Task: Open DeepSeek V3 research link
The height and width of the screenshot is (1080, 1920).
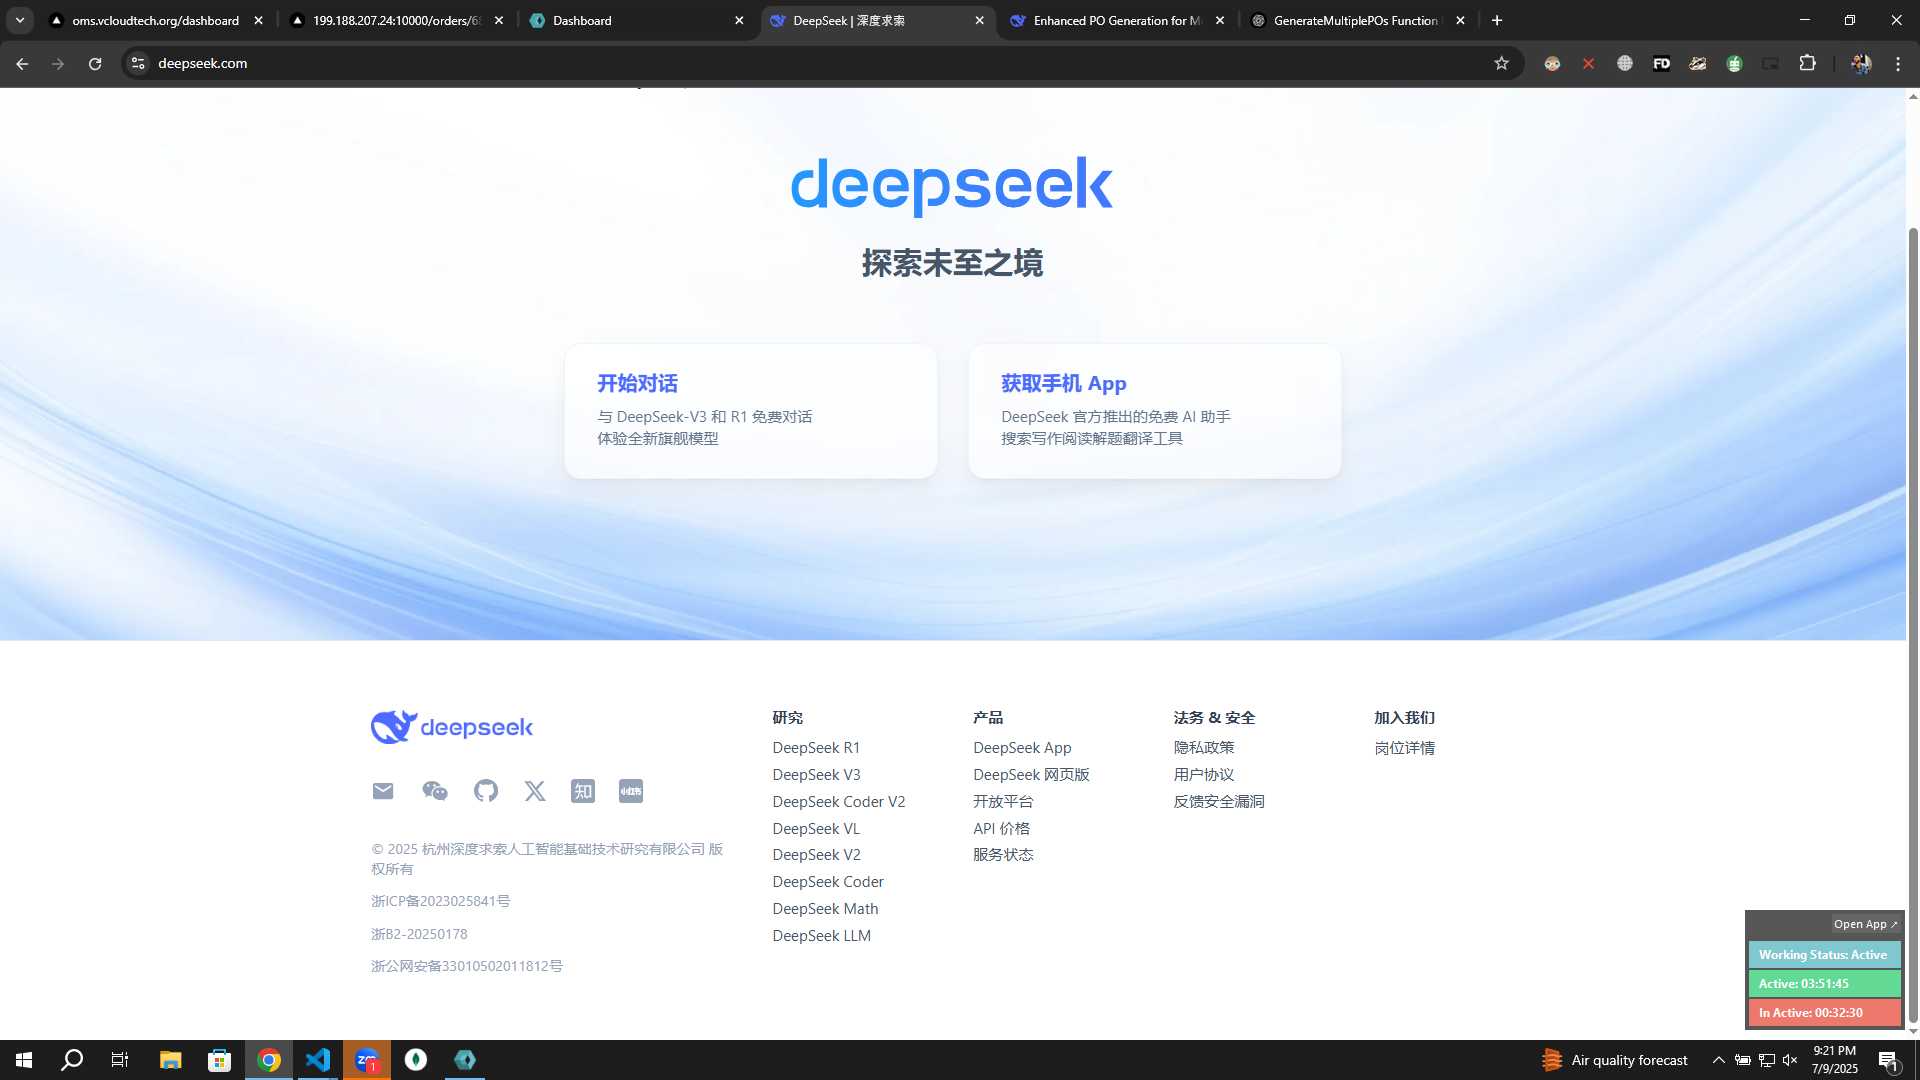Action: pyautogui.click(x=816, y=775)
